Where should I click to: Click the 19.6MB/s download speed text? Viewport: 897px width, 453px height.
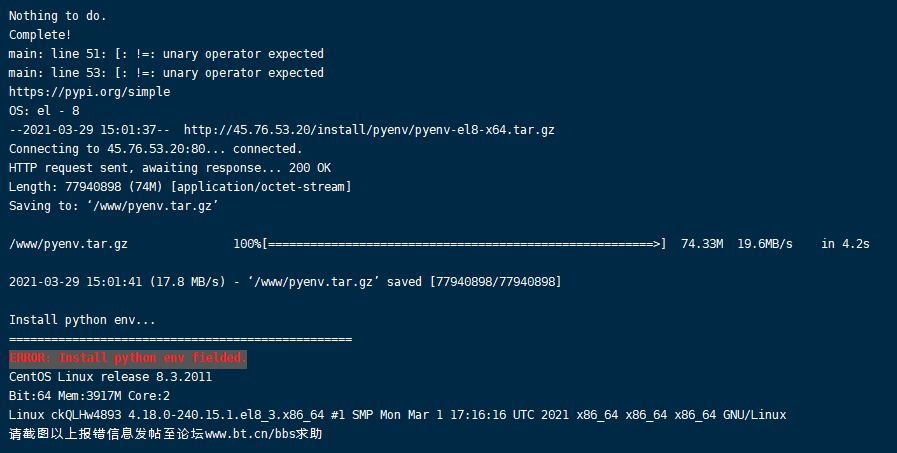(x=765, y=244)
